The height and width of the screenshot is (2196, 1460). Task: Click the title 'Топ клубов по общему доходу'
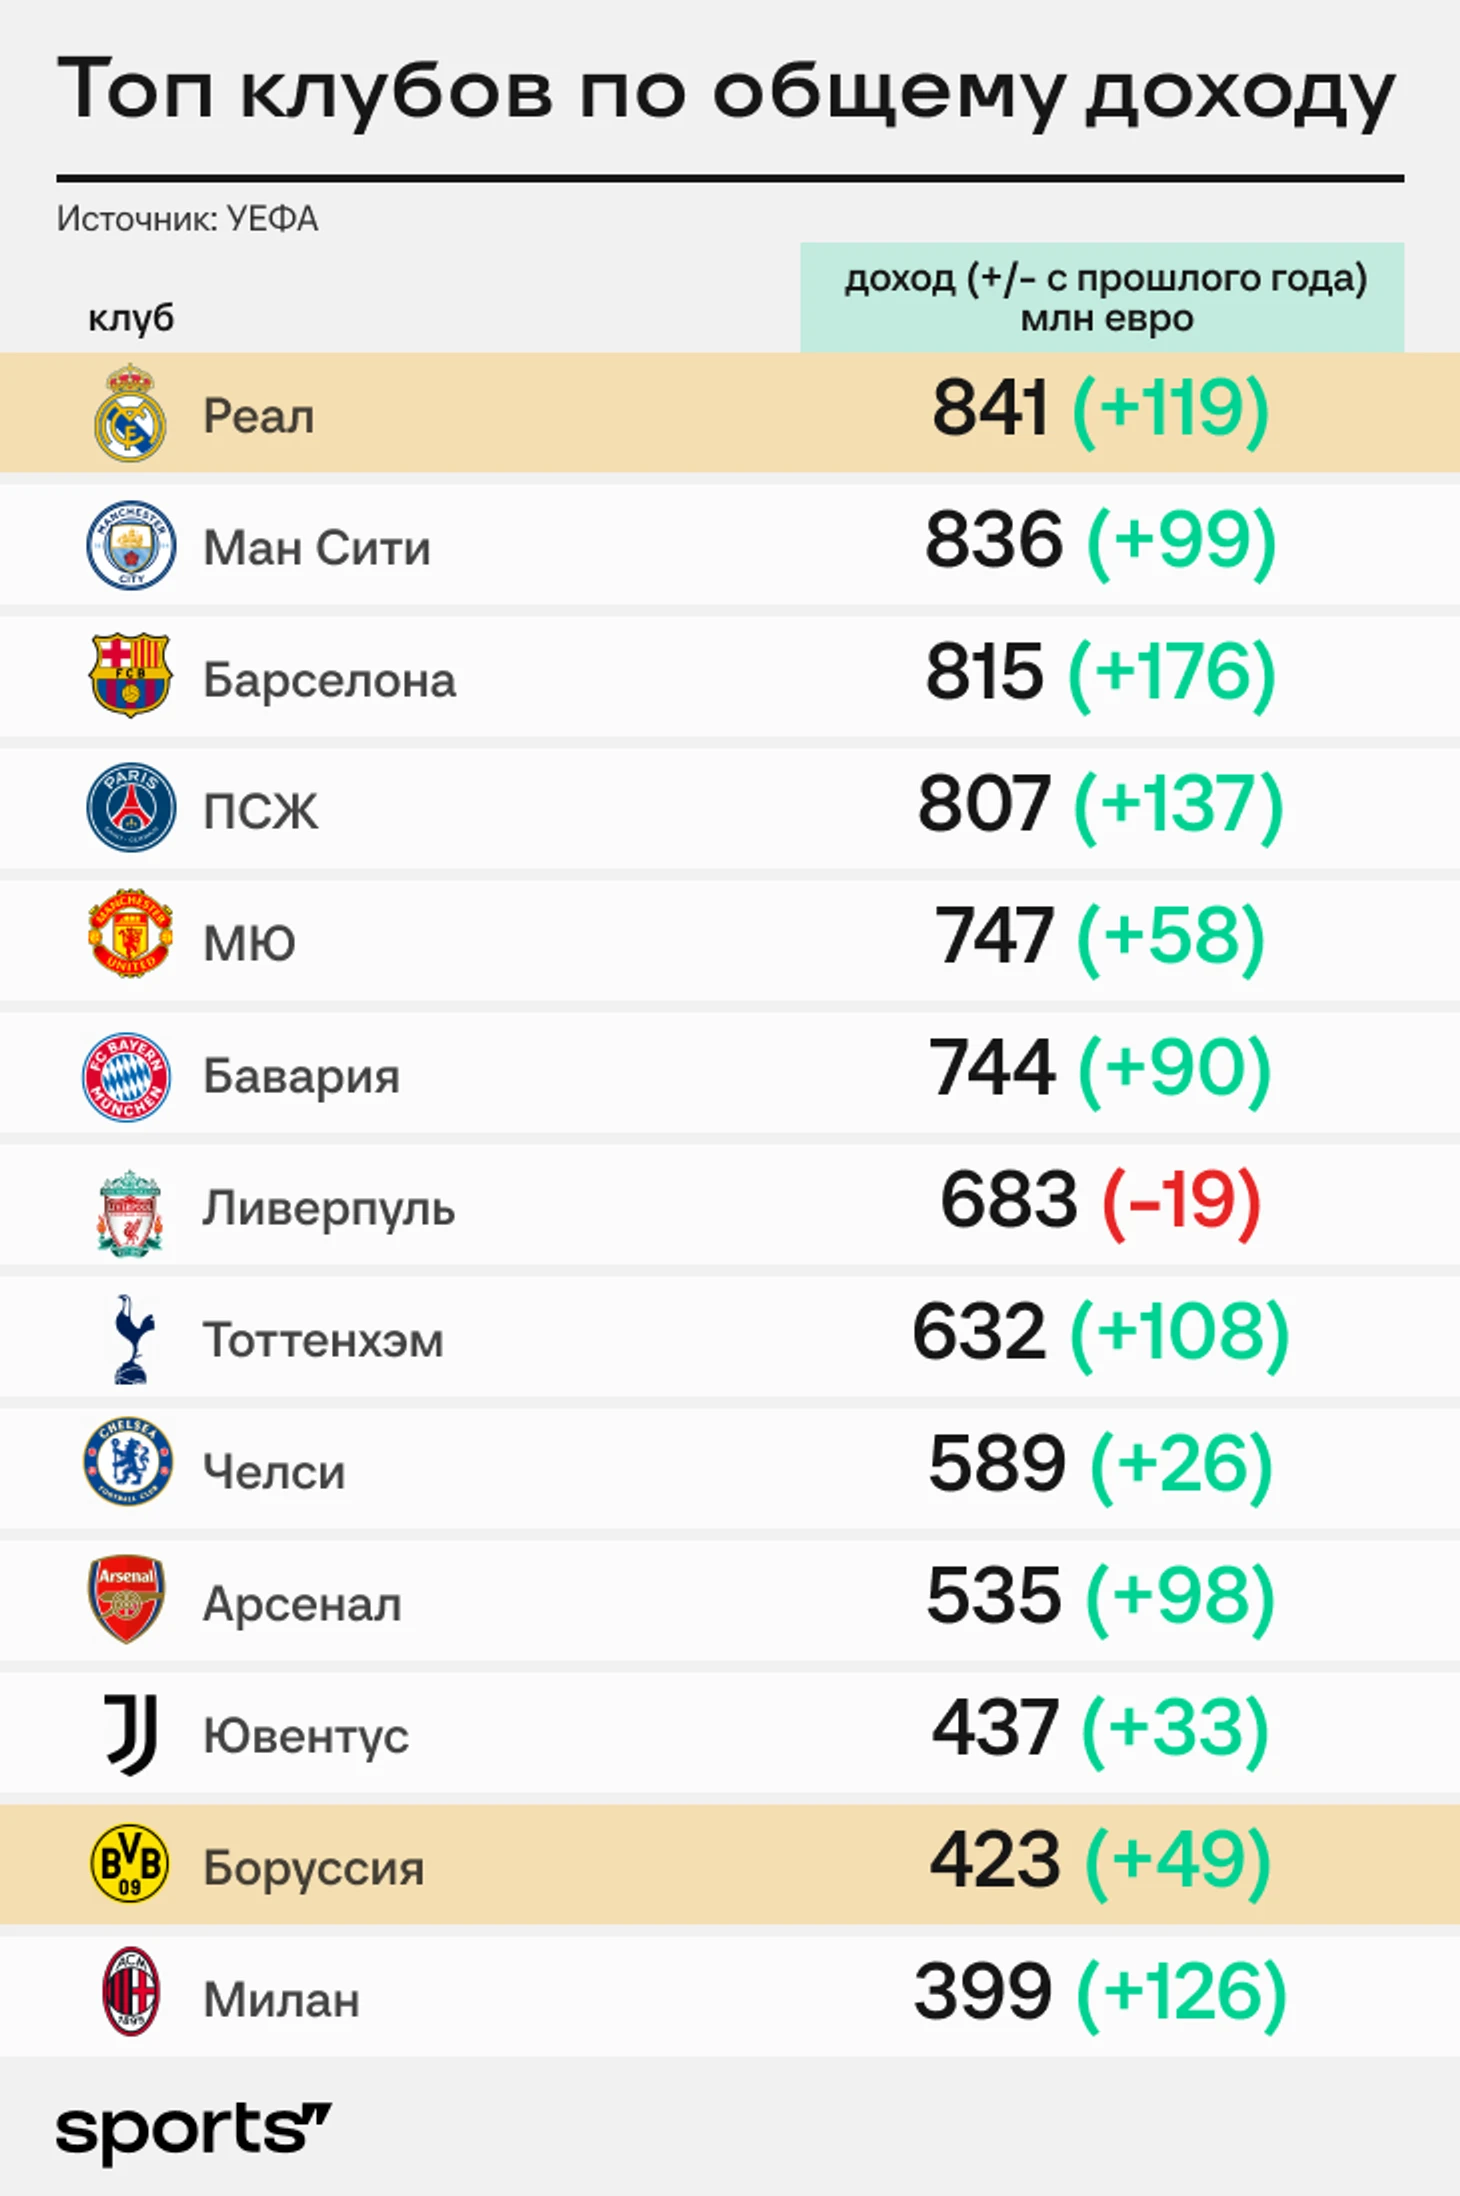click(x=727, y=90)
